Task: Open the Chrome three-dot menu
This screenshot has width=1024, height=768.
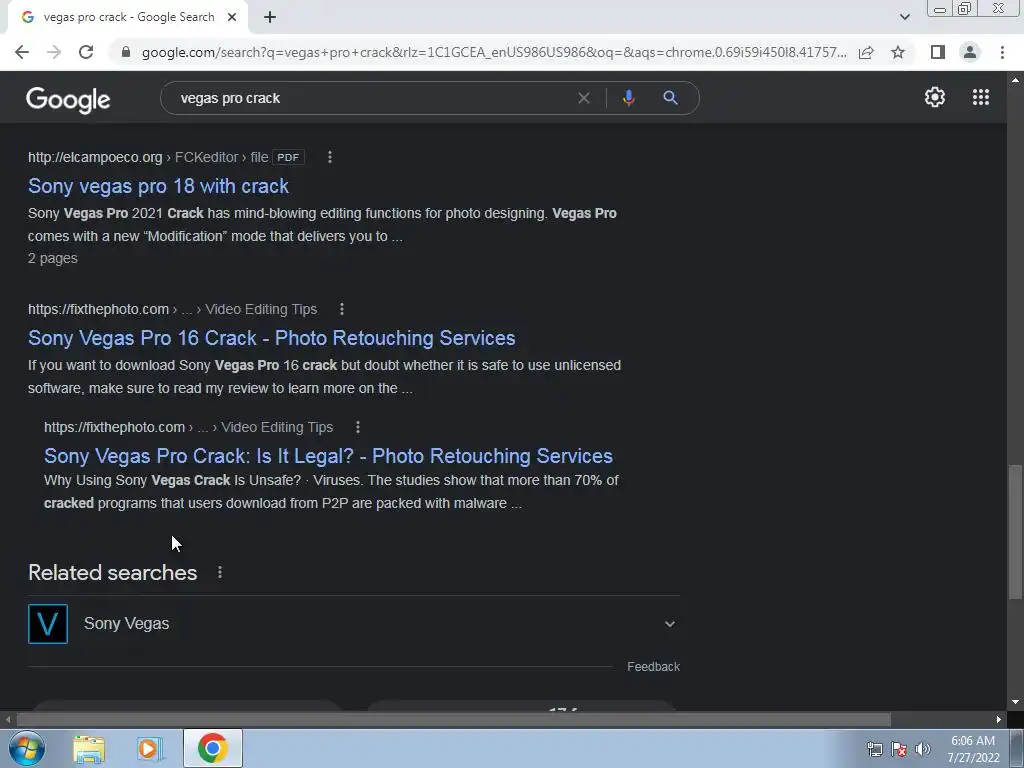Action: [1002, 52]
